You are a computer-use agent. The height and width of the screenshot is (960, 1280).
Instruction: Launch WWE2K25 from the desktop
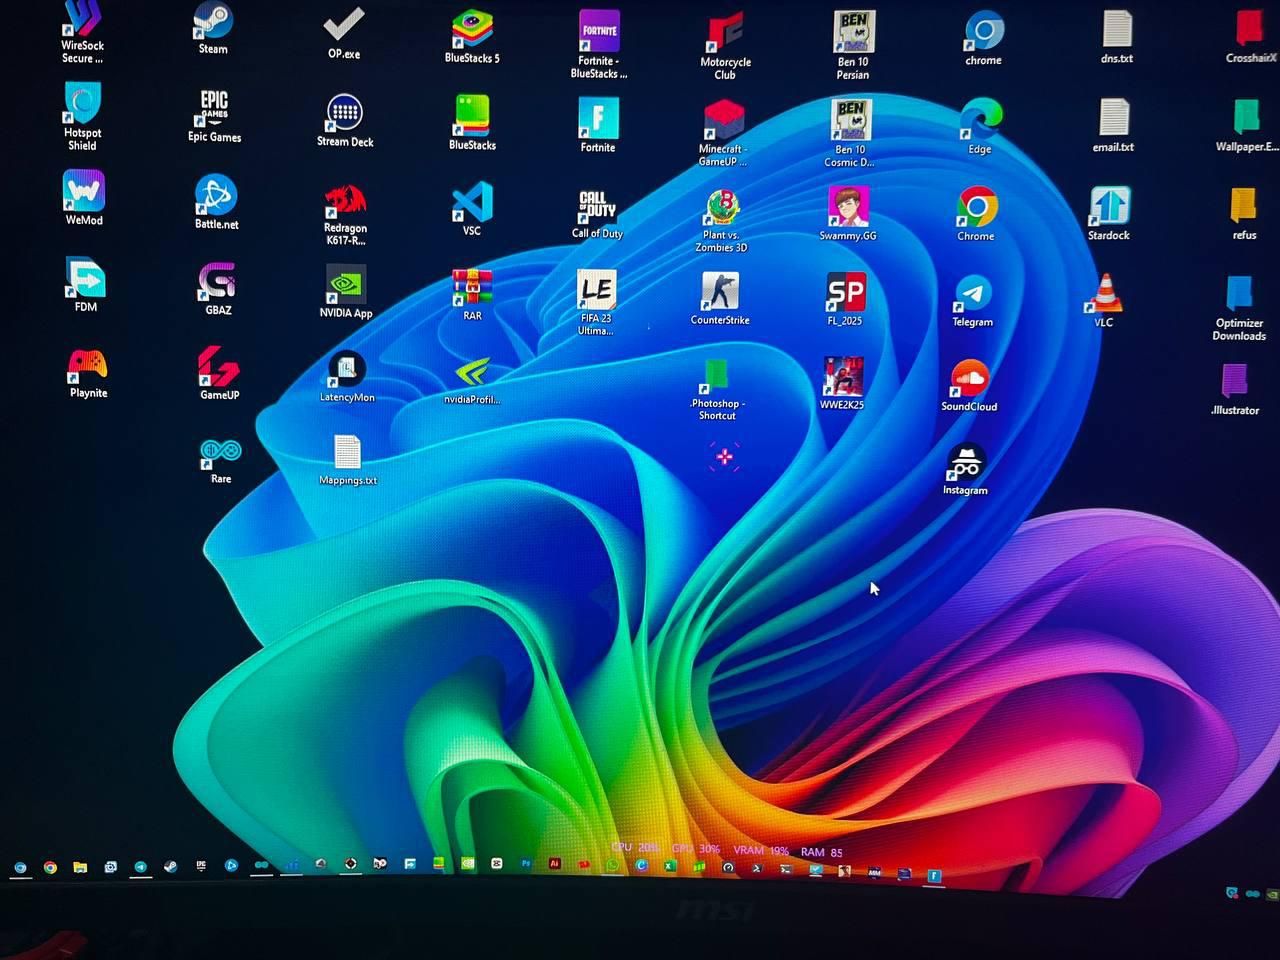coord(842,383)
